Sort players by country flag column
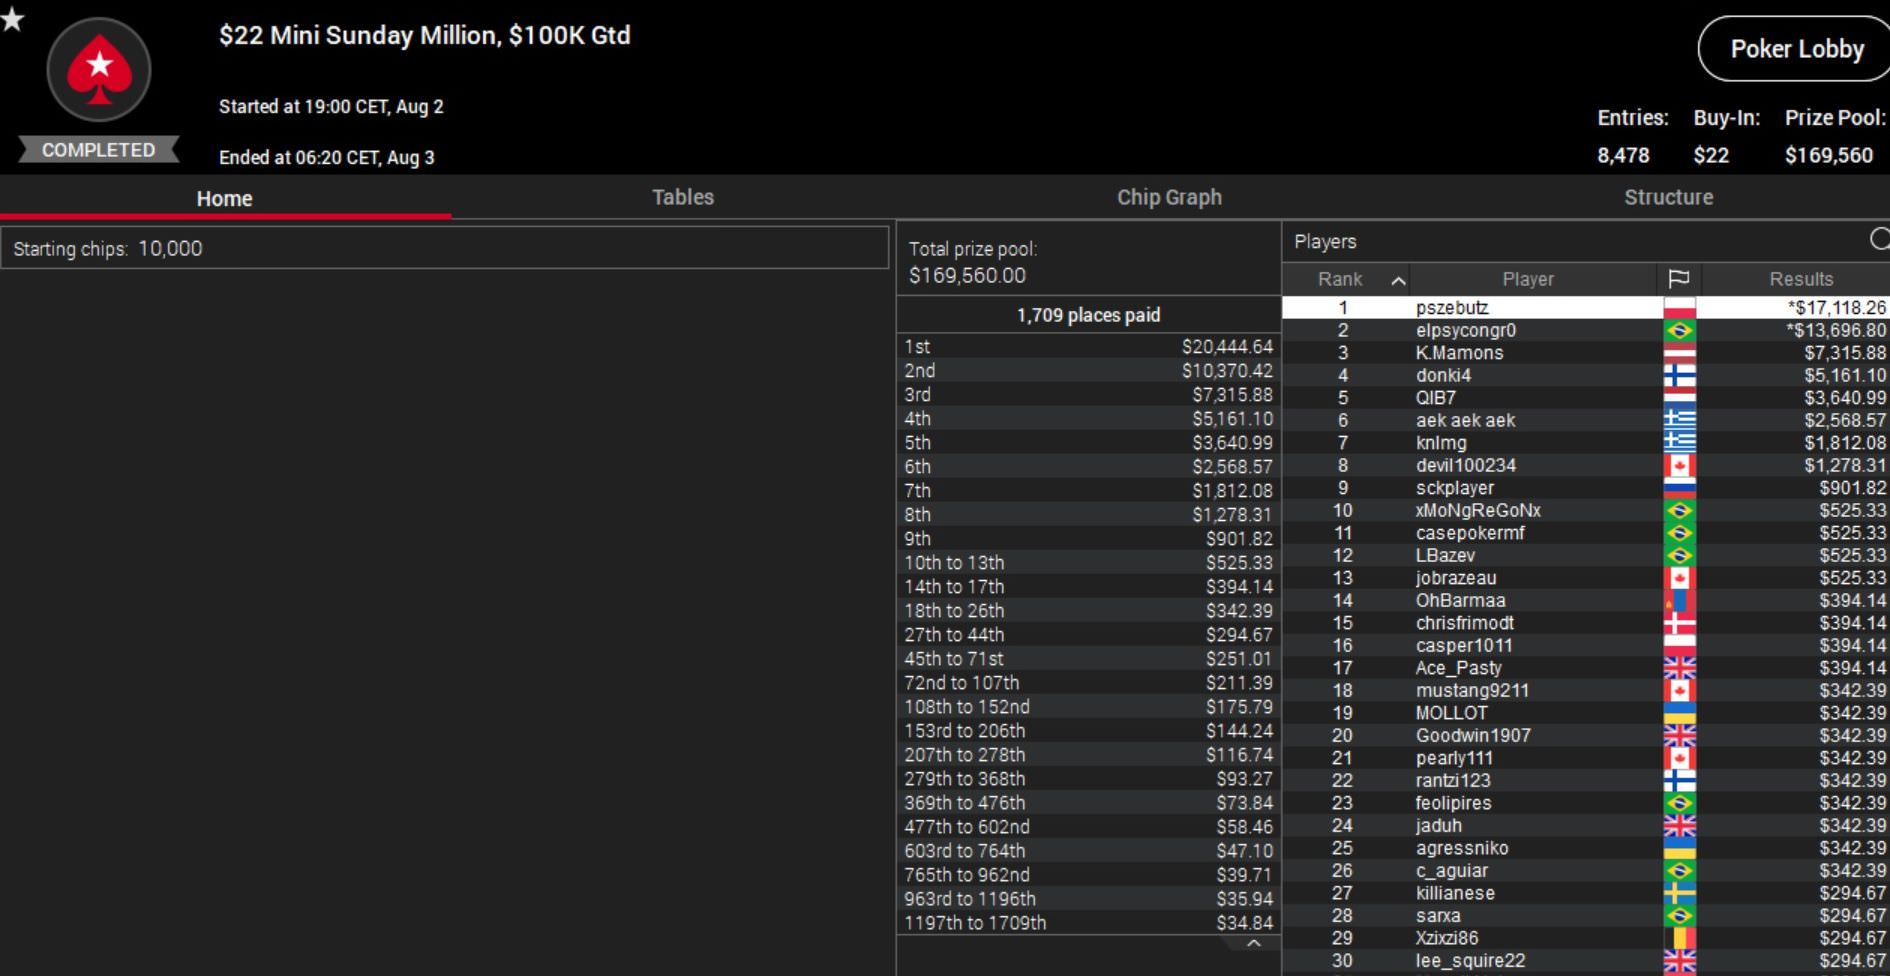The width and height of the screenshot is (1890, 976). pyautogui.click(x=1679, y=279)
